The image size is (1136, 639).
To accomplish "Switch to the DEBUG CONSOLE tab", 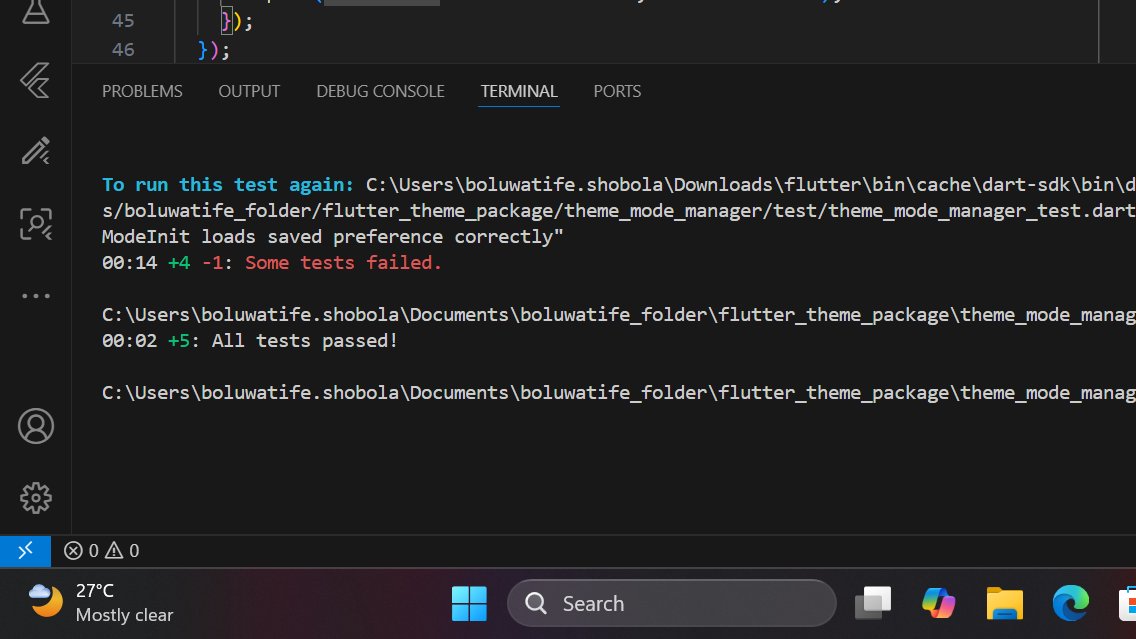I will tap(380, 91).
